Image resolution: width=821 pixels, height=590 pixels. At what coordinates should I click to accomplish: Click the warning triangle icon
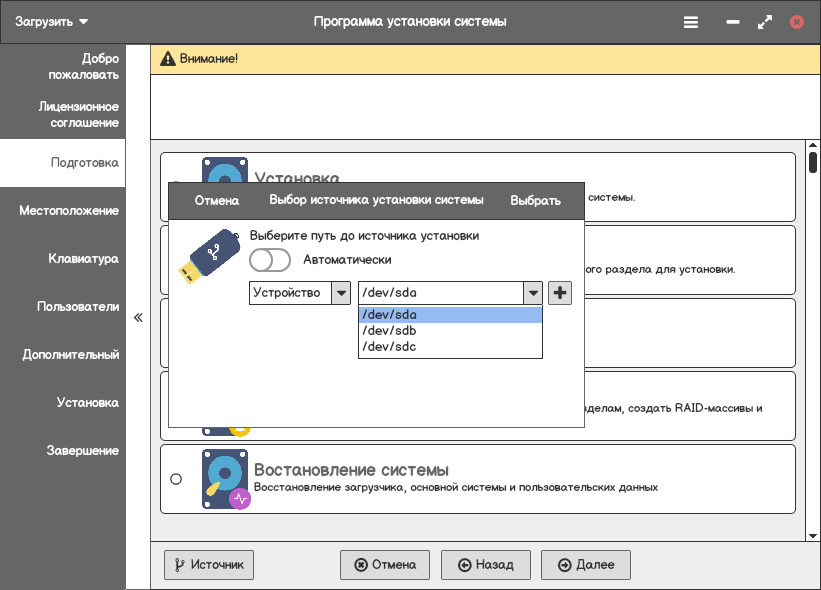pyautogui.click(x=167, y=59)
